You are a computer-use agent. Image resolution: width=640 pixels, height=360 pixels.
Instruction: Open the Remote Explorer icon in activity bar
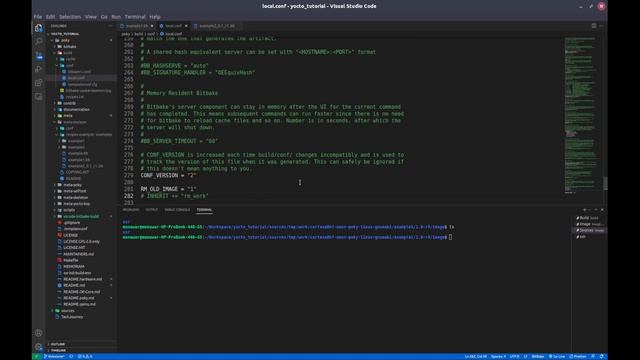(38, 97)
